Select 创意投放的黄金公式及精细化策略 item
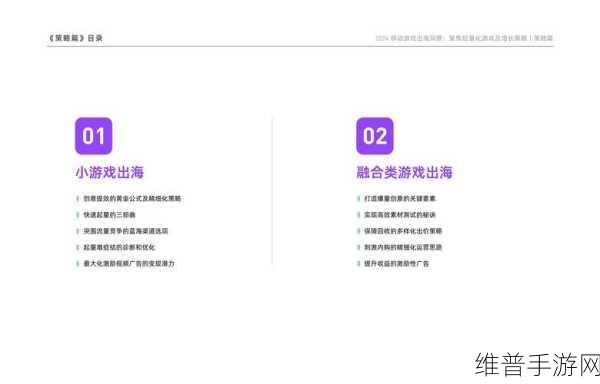The image size is (600, 384). click(132, 198)
